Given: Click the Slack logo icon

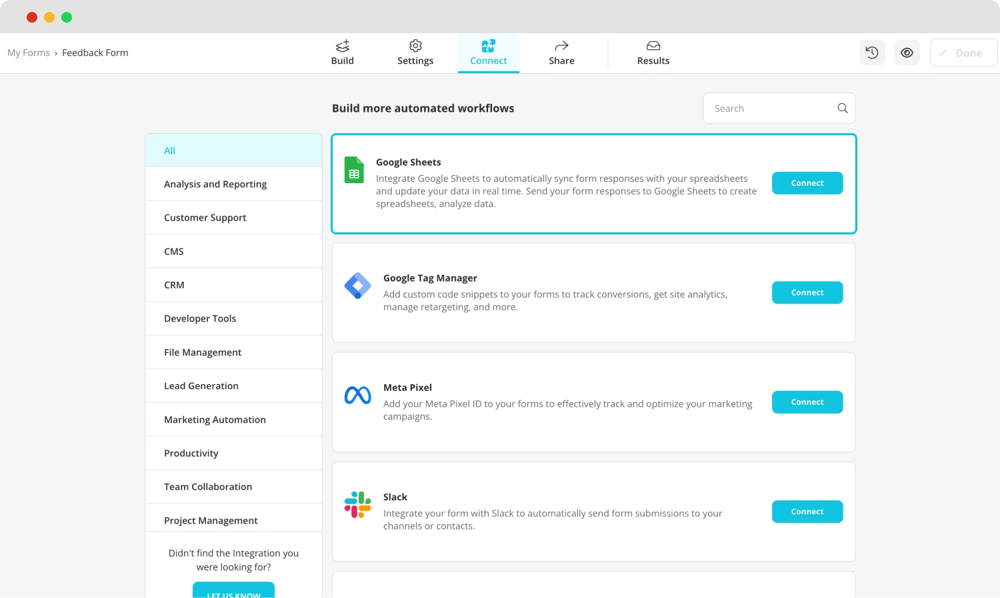Looking at the screenshot, I should point(357,505).
